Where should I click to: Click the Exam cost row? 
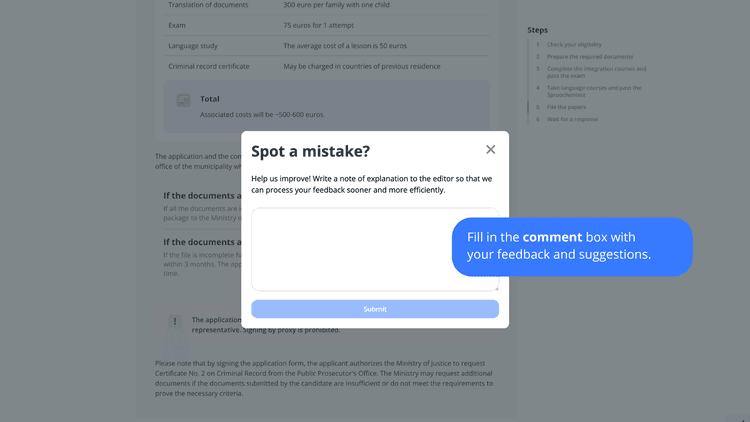pyautogui.click(x=322, y=25)
